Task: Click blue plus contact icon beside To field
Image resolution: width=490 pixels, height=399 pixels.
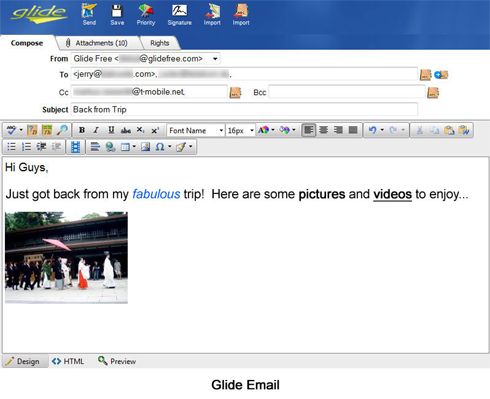Action: [441, 75]
